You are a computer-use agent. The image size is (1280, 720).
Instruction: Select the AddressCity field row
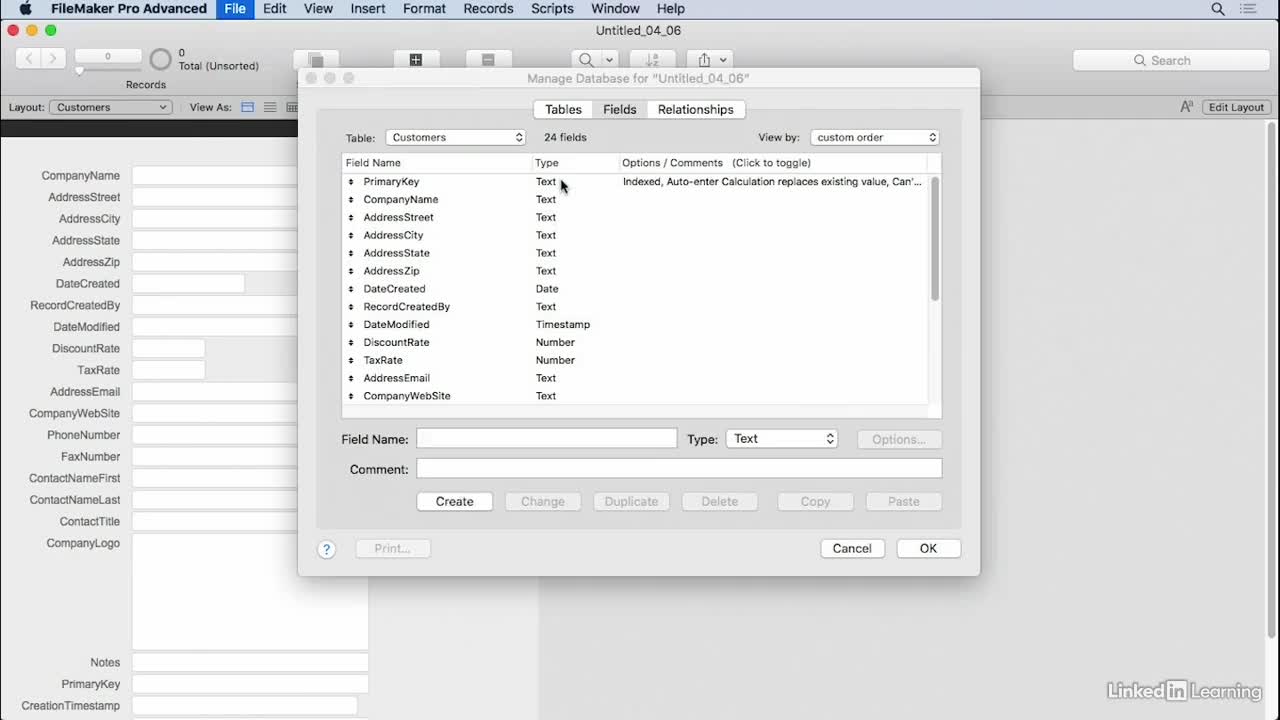pos(635,236)
